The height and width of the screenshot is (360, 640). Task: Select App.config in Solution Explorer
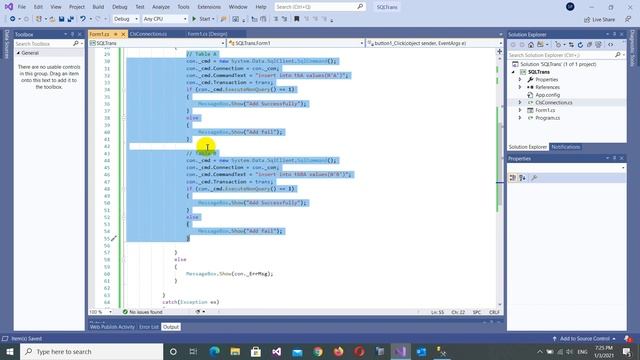coord(547,95)
